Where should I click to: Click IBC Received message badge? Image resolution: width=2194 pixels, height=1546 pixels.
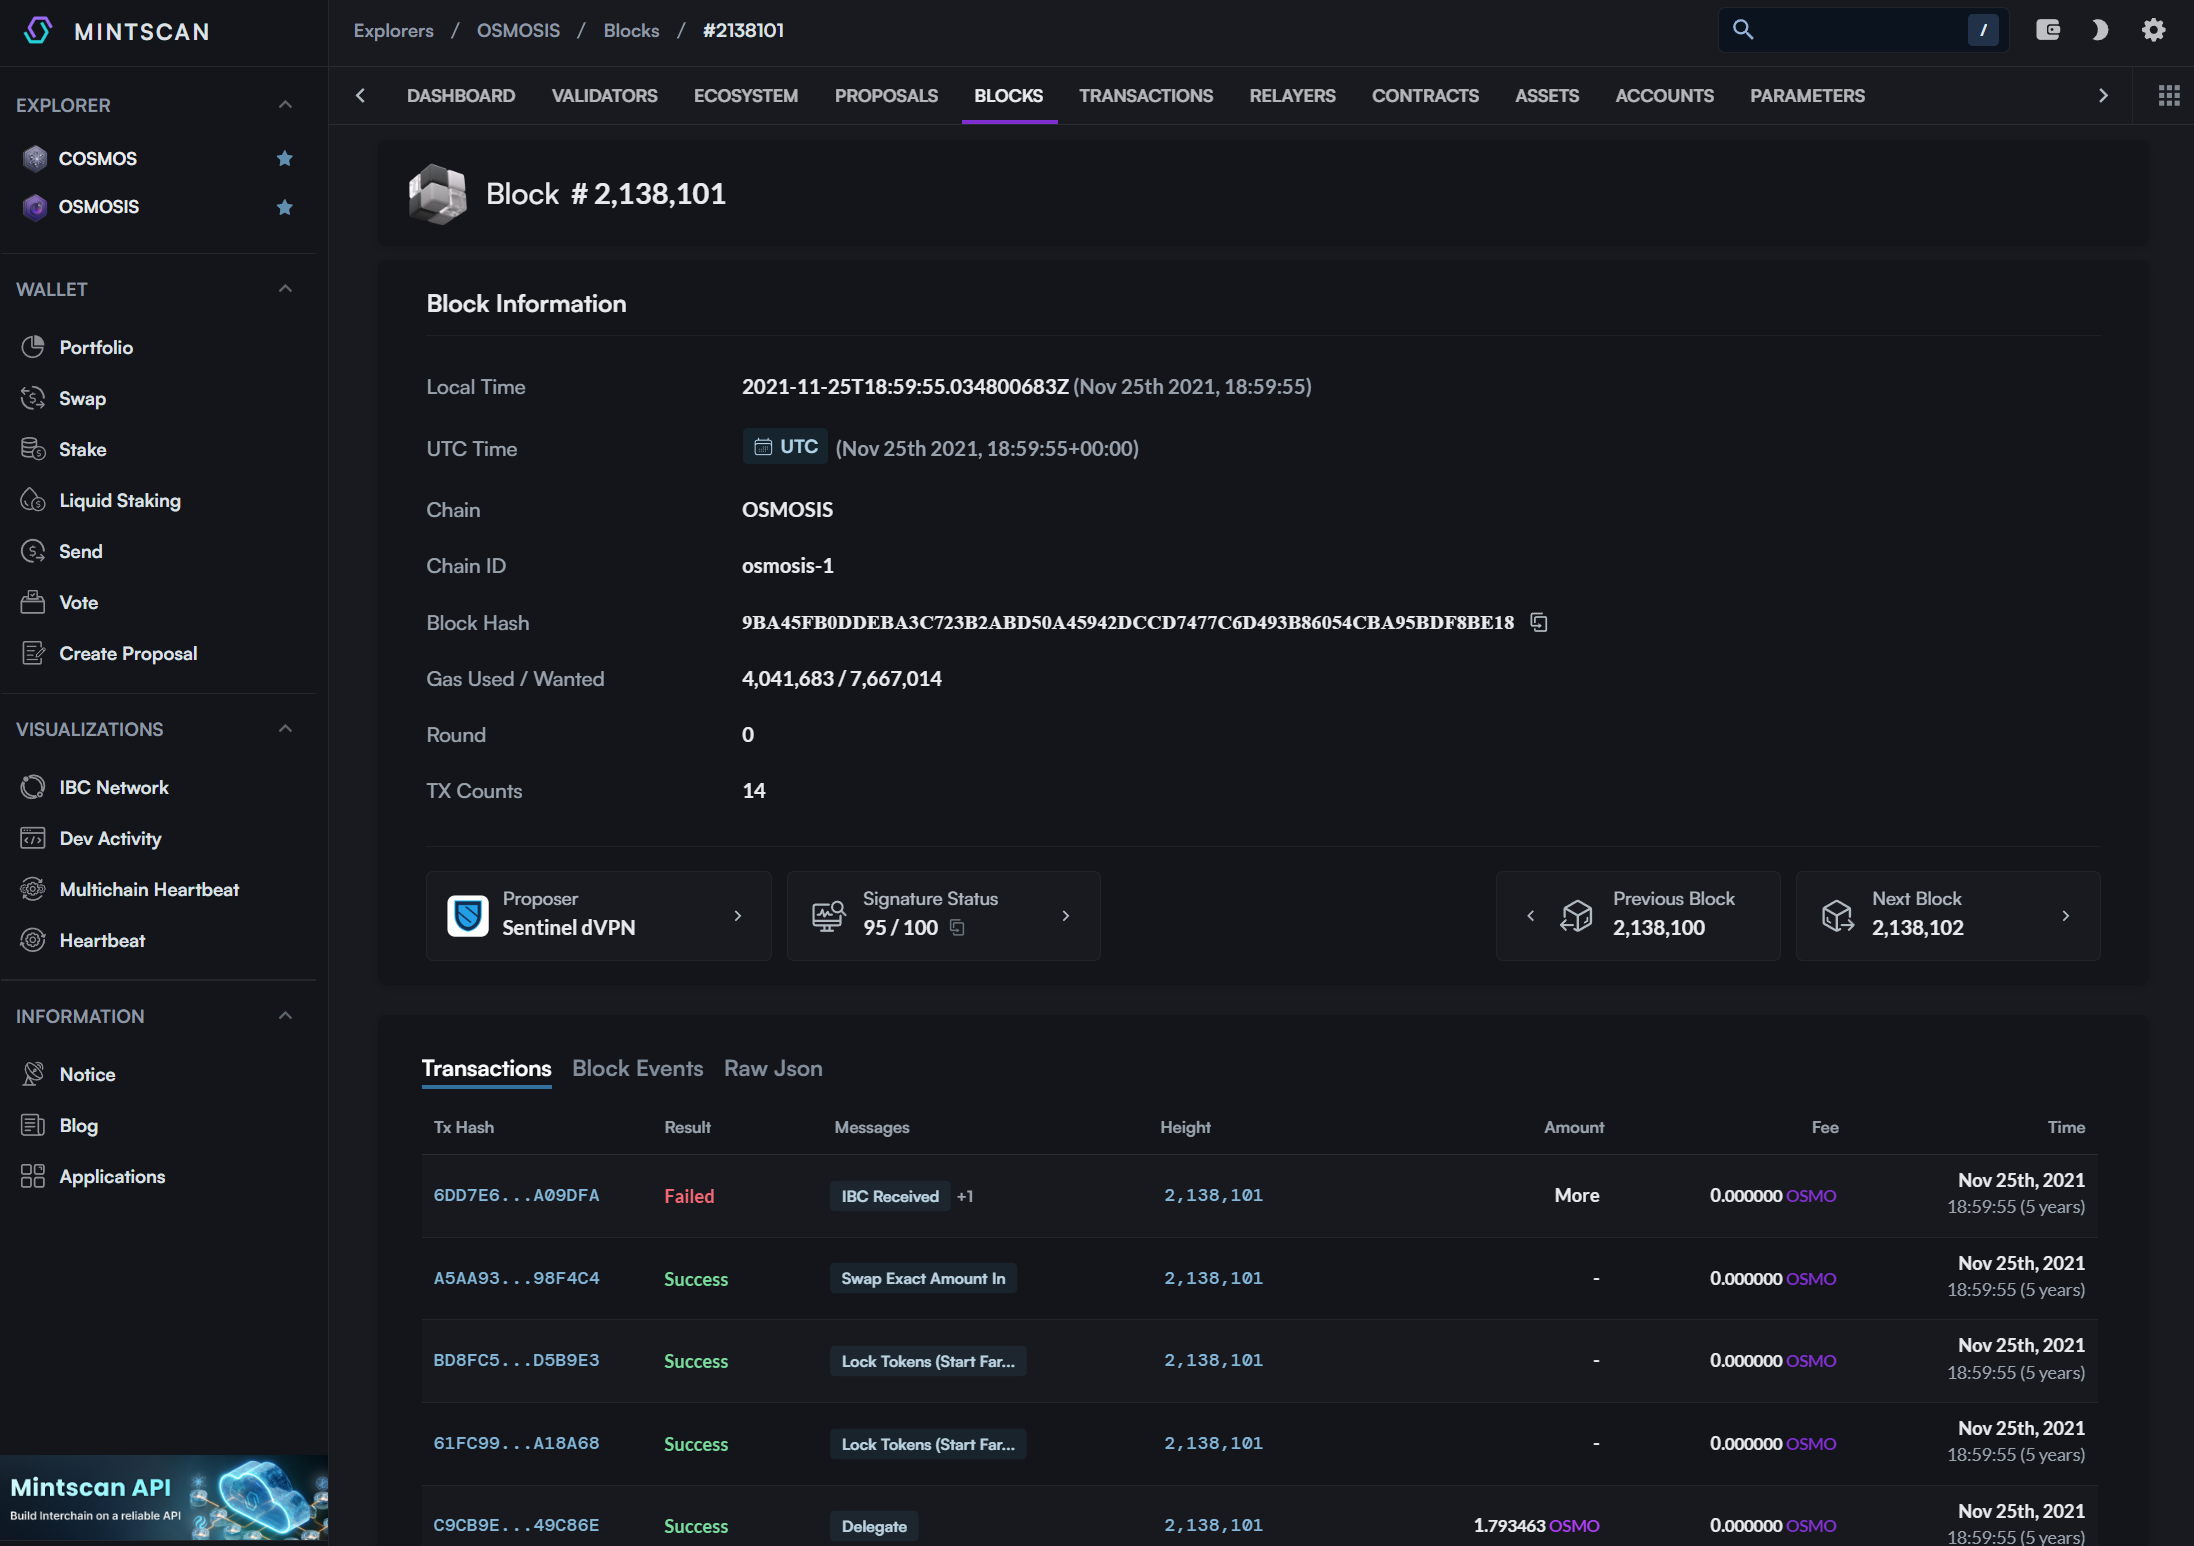pos(890,1196)
